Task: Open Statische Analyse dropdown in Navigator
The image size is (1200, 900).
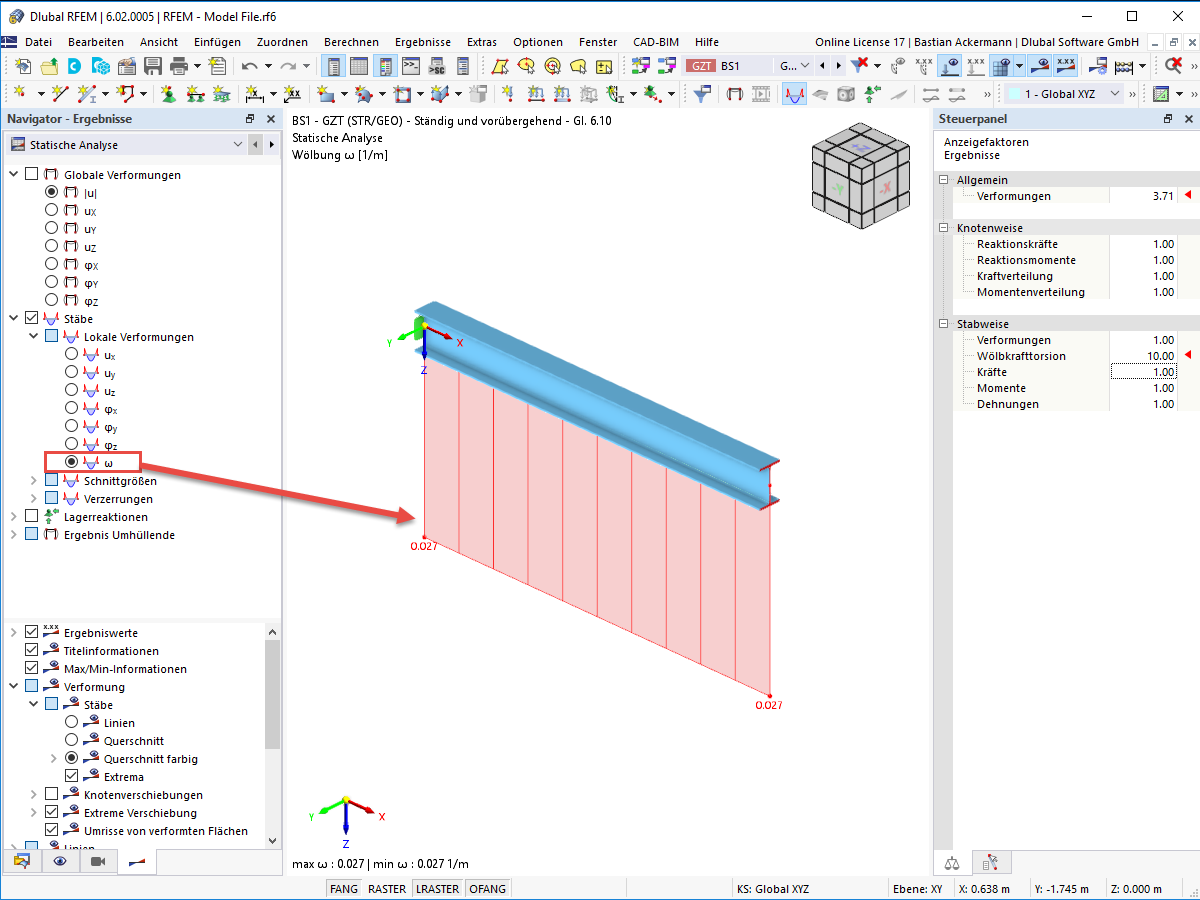Action: [x=237, y=145]
